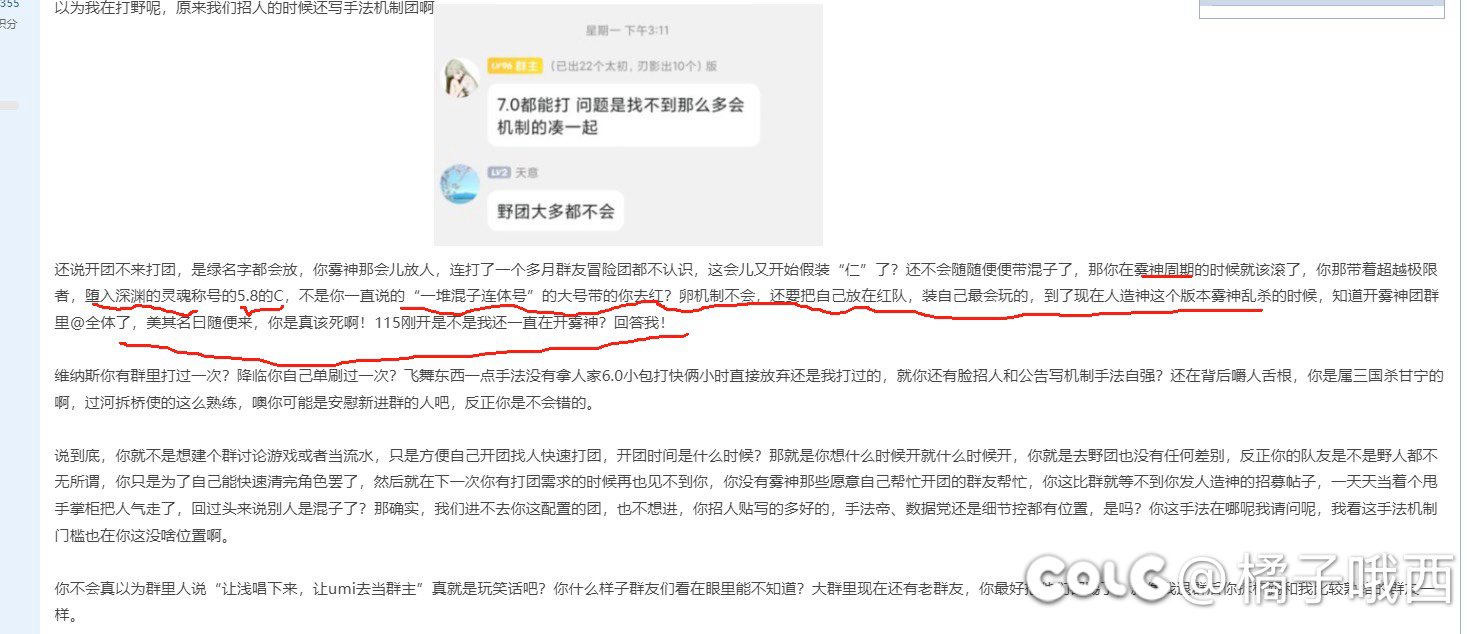Click the gray LV2 level badge
1467x634 pixels.
[x=499, y=172]
